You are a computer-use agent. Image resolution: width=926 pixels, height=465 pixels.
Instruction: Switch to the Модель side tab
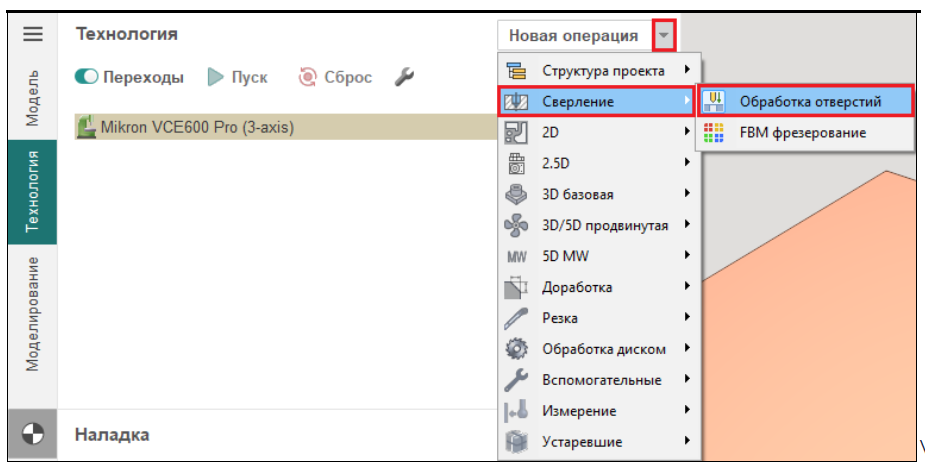click(x=33, y=97)
